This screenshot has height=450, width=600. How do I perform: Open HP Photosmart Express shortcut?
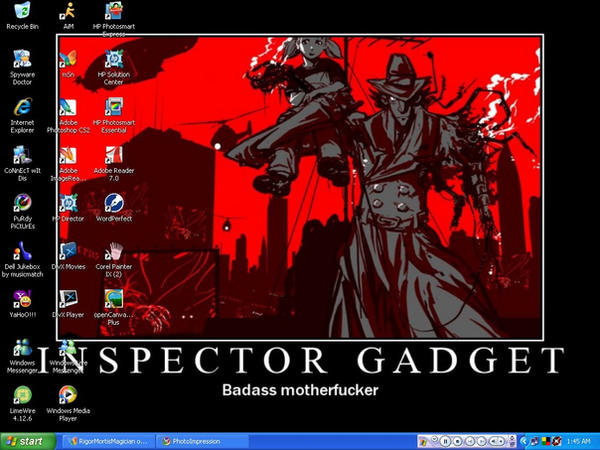click(x=114, y=18)
